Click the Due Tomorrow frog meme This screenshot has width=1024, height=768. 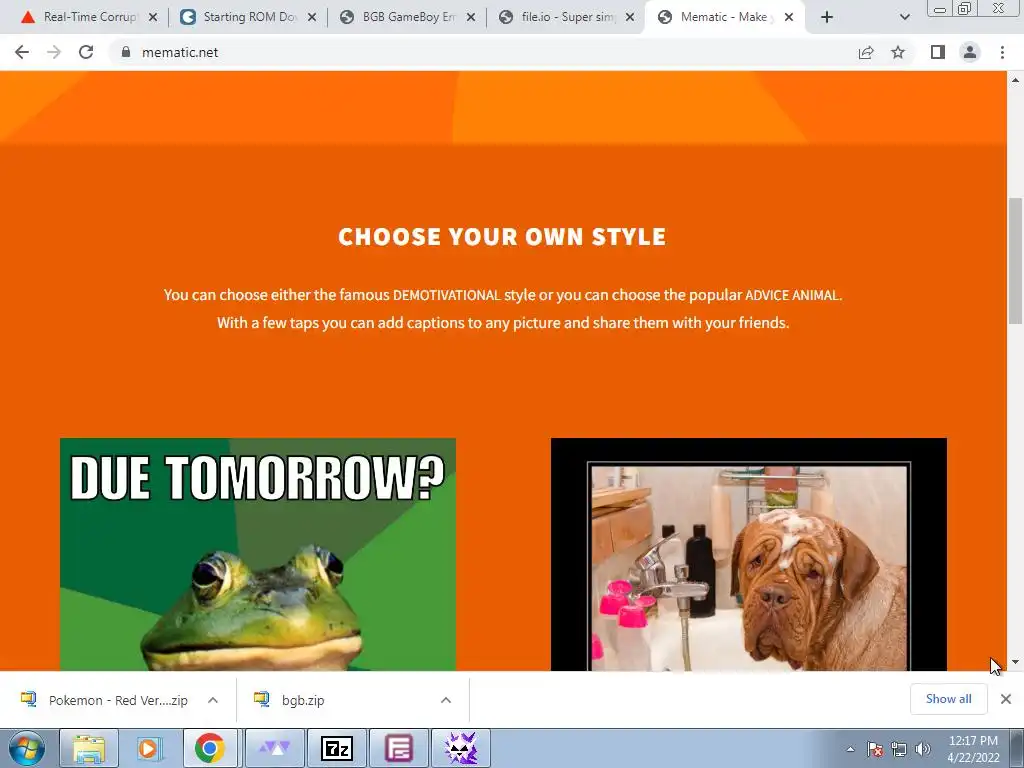click(258, 554)
